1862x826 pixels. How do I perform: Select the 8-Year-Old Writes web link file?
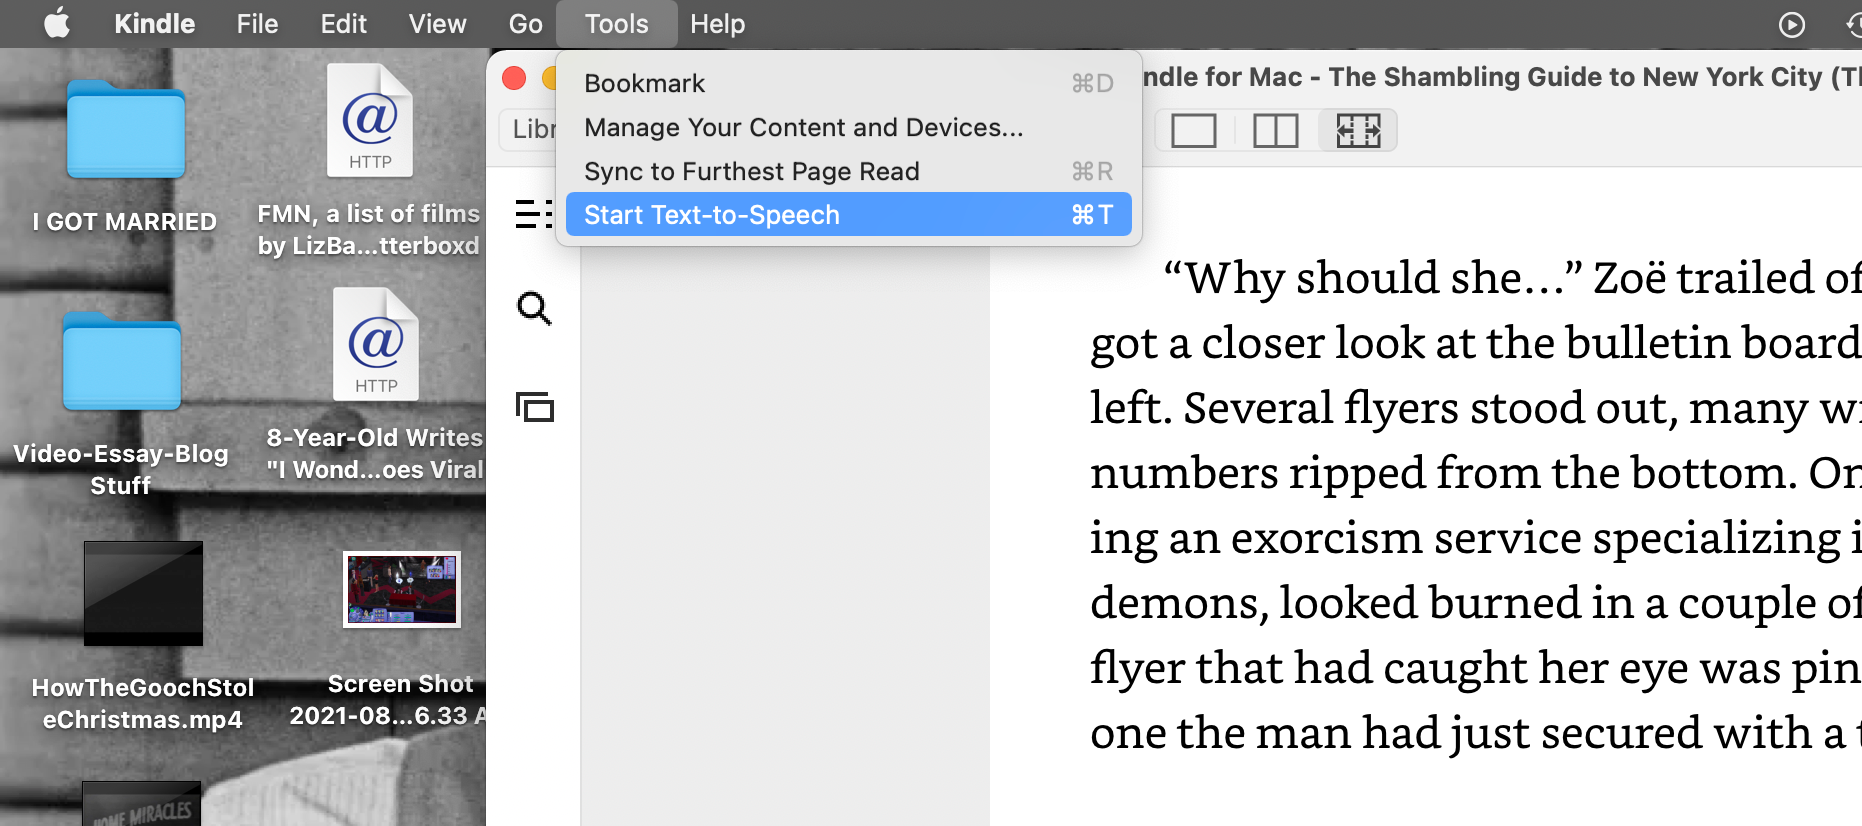click(x=376, y=346)
